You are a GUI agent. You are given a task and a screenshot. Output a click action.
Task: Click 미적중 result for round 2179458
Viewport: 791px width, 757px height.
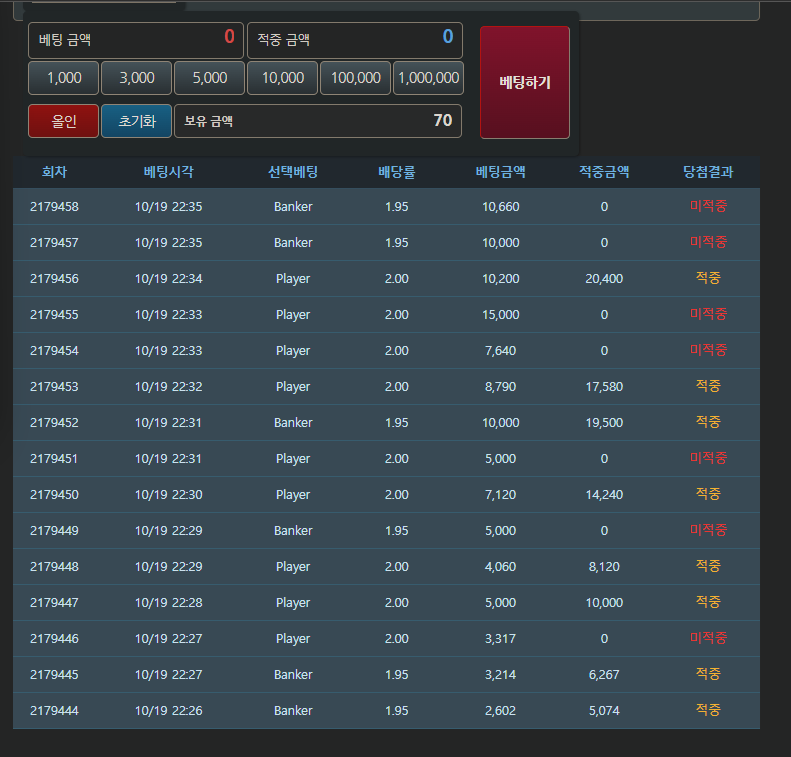click(x=708, y=206)
